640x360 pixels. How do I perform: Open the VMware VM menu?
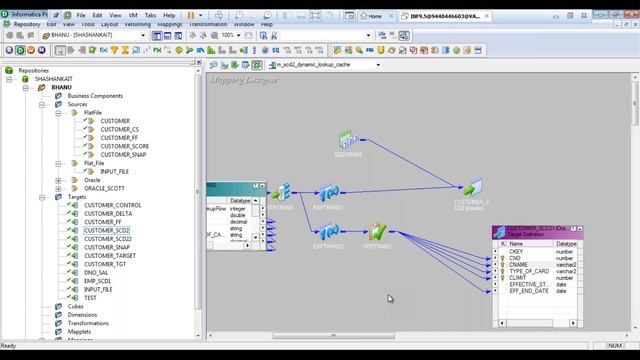(x=133, y=16)
